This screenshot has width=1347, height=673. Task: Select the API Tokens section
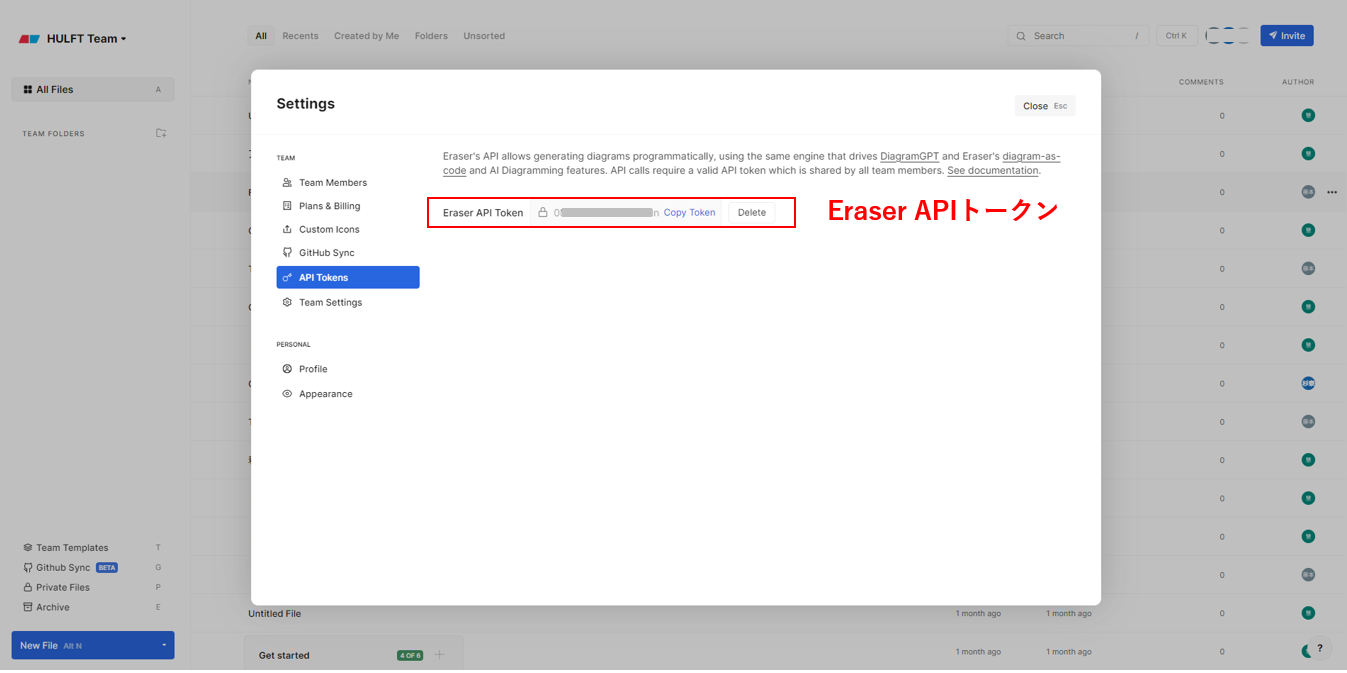click(347, 277)
